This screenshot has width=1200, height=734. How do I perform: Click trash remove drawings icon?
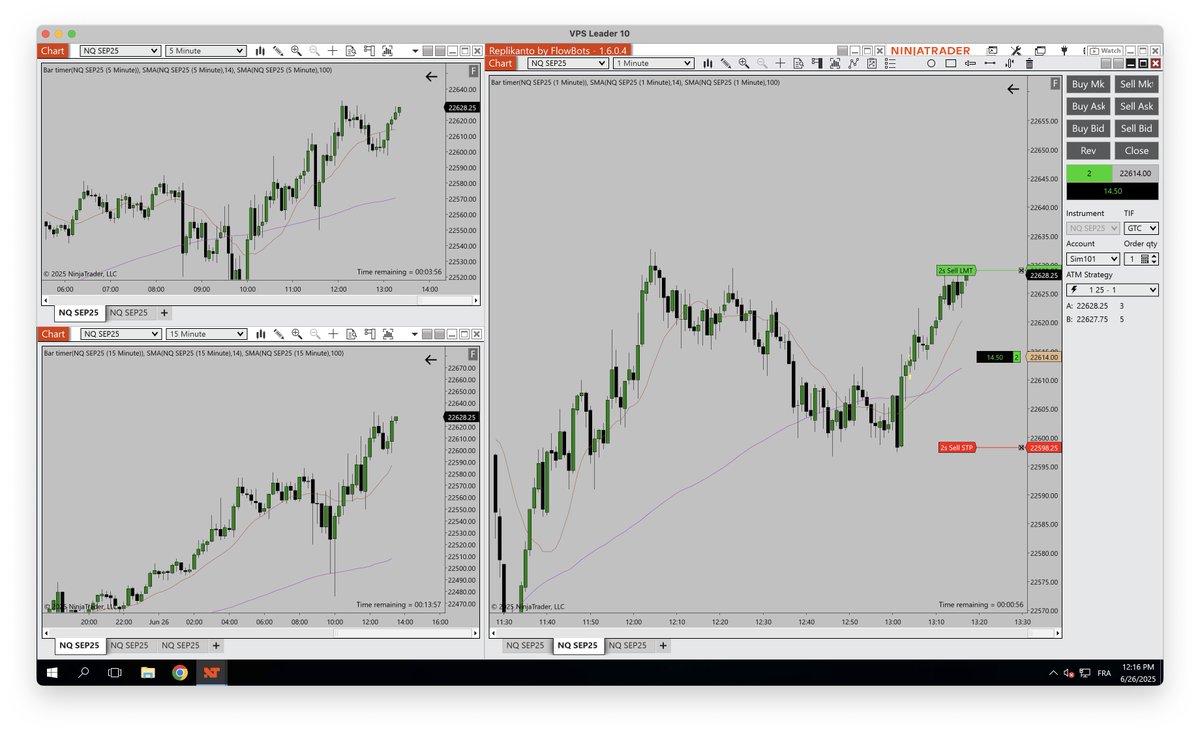pyautogui.click(x=1029, y=63)
